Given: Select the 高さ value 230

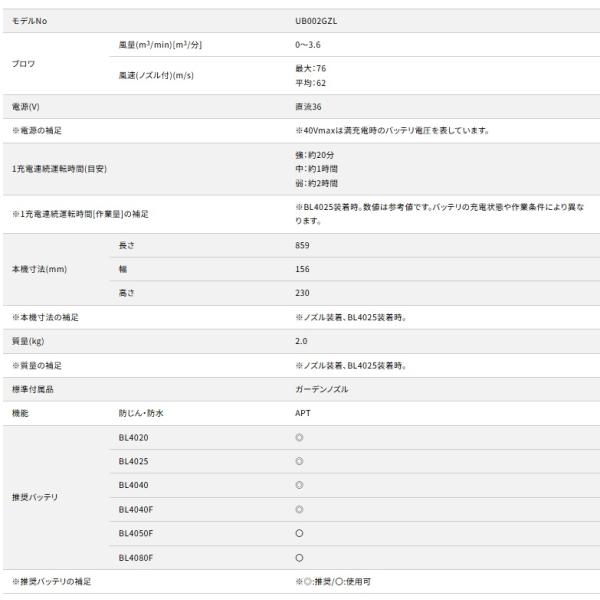Looking at the screenshot, I should 302,293.
